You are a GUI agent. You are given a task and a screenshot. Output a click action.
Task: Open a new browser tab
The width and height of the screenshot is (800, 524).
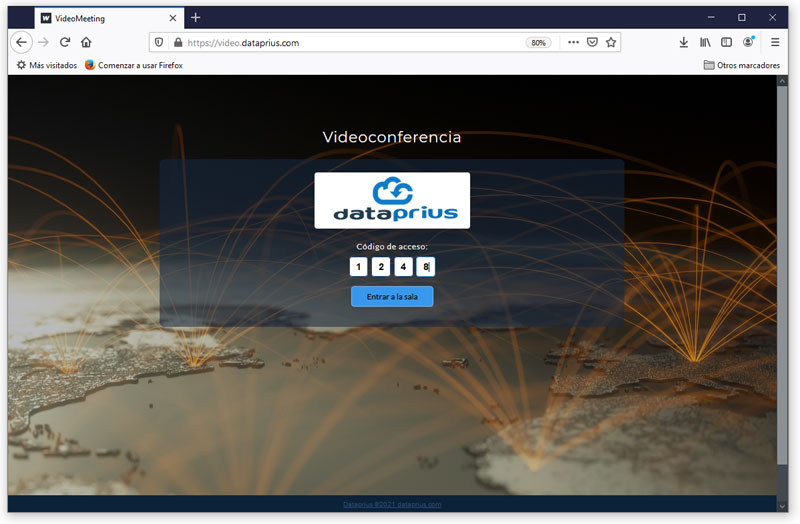point(195,18)
